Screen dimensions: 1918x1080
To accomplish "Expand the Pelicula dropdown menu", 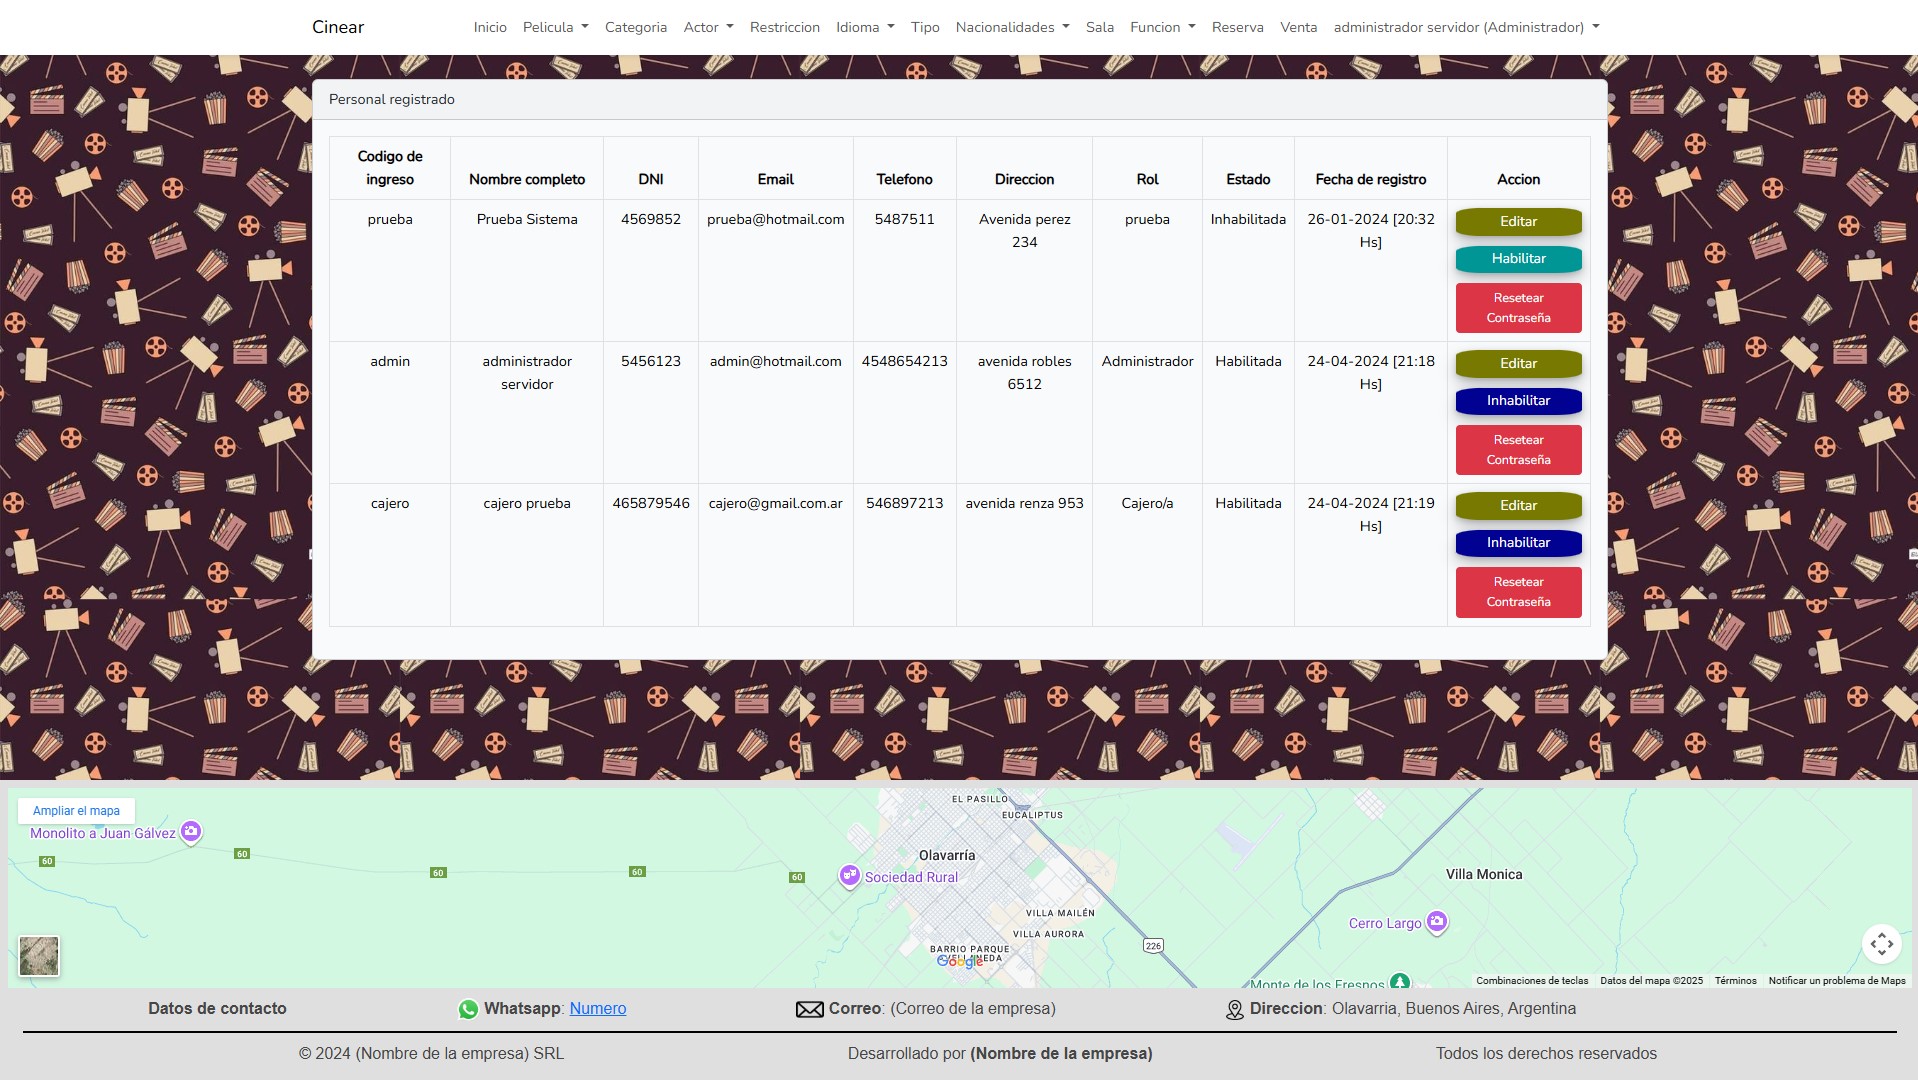I will coord(555,27).
